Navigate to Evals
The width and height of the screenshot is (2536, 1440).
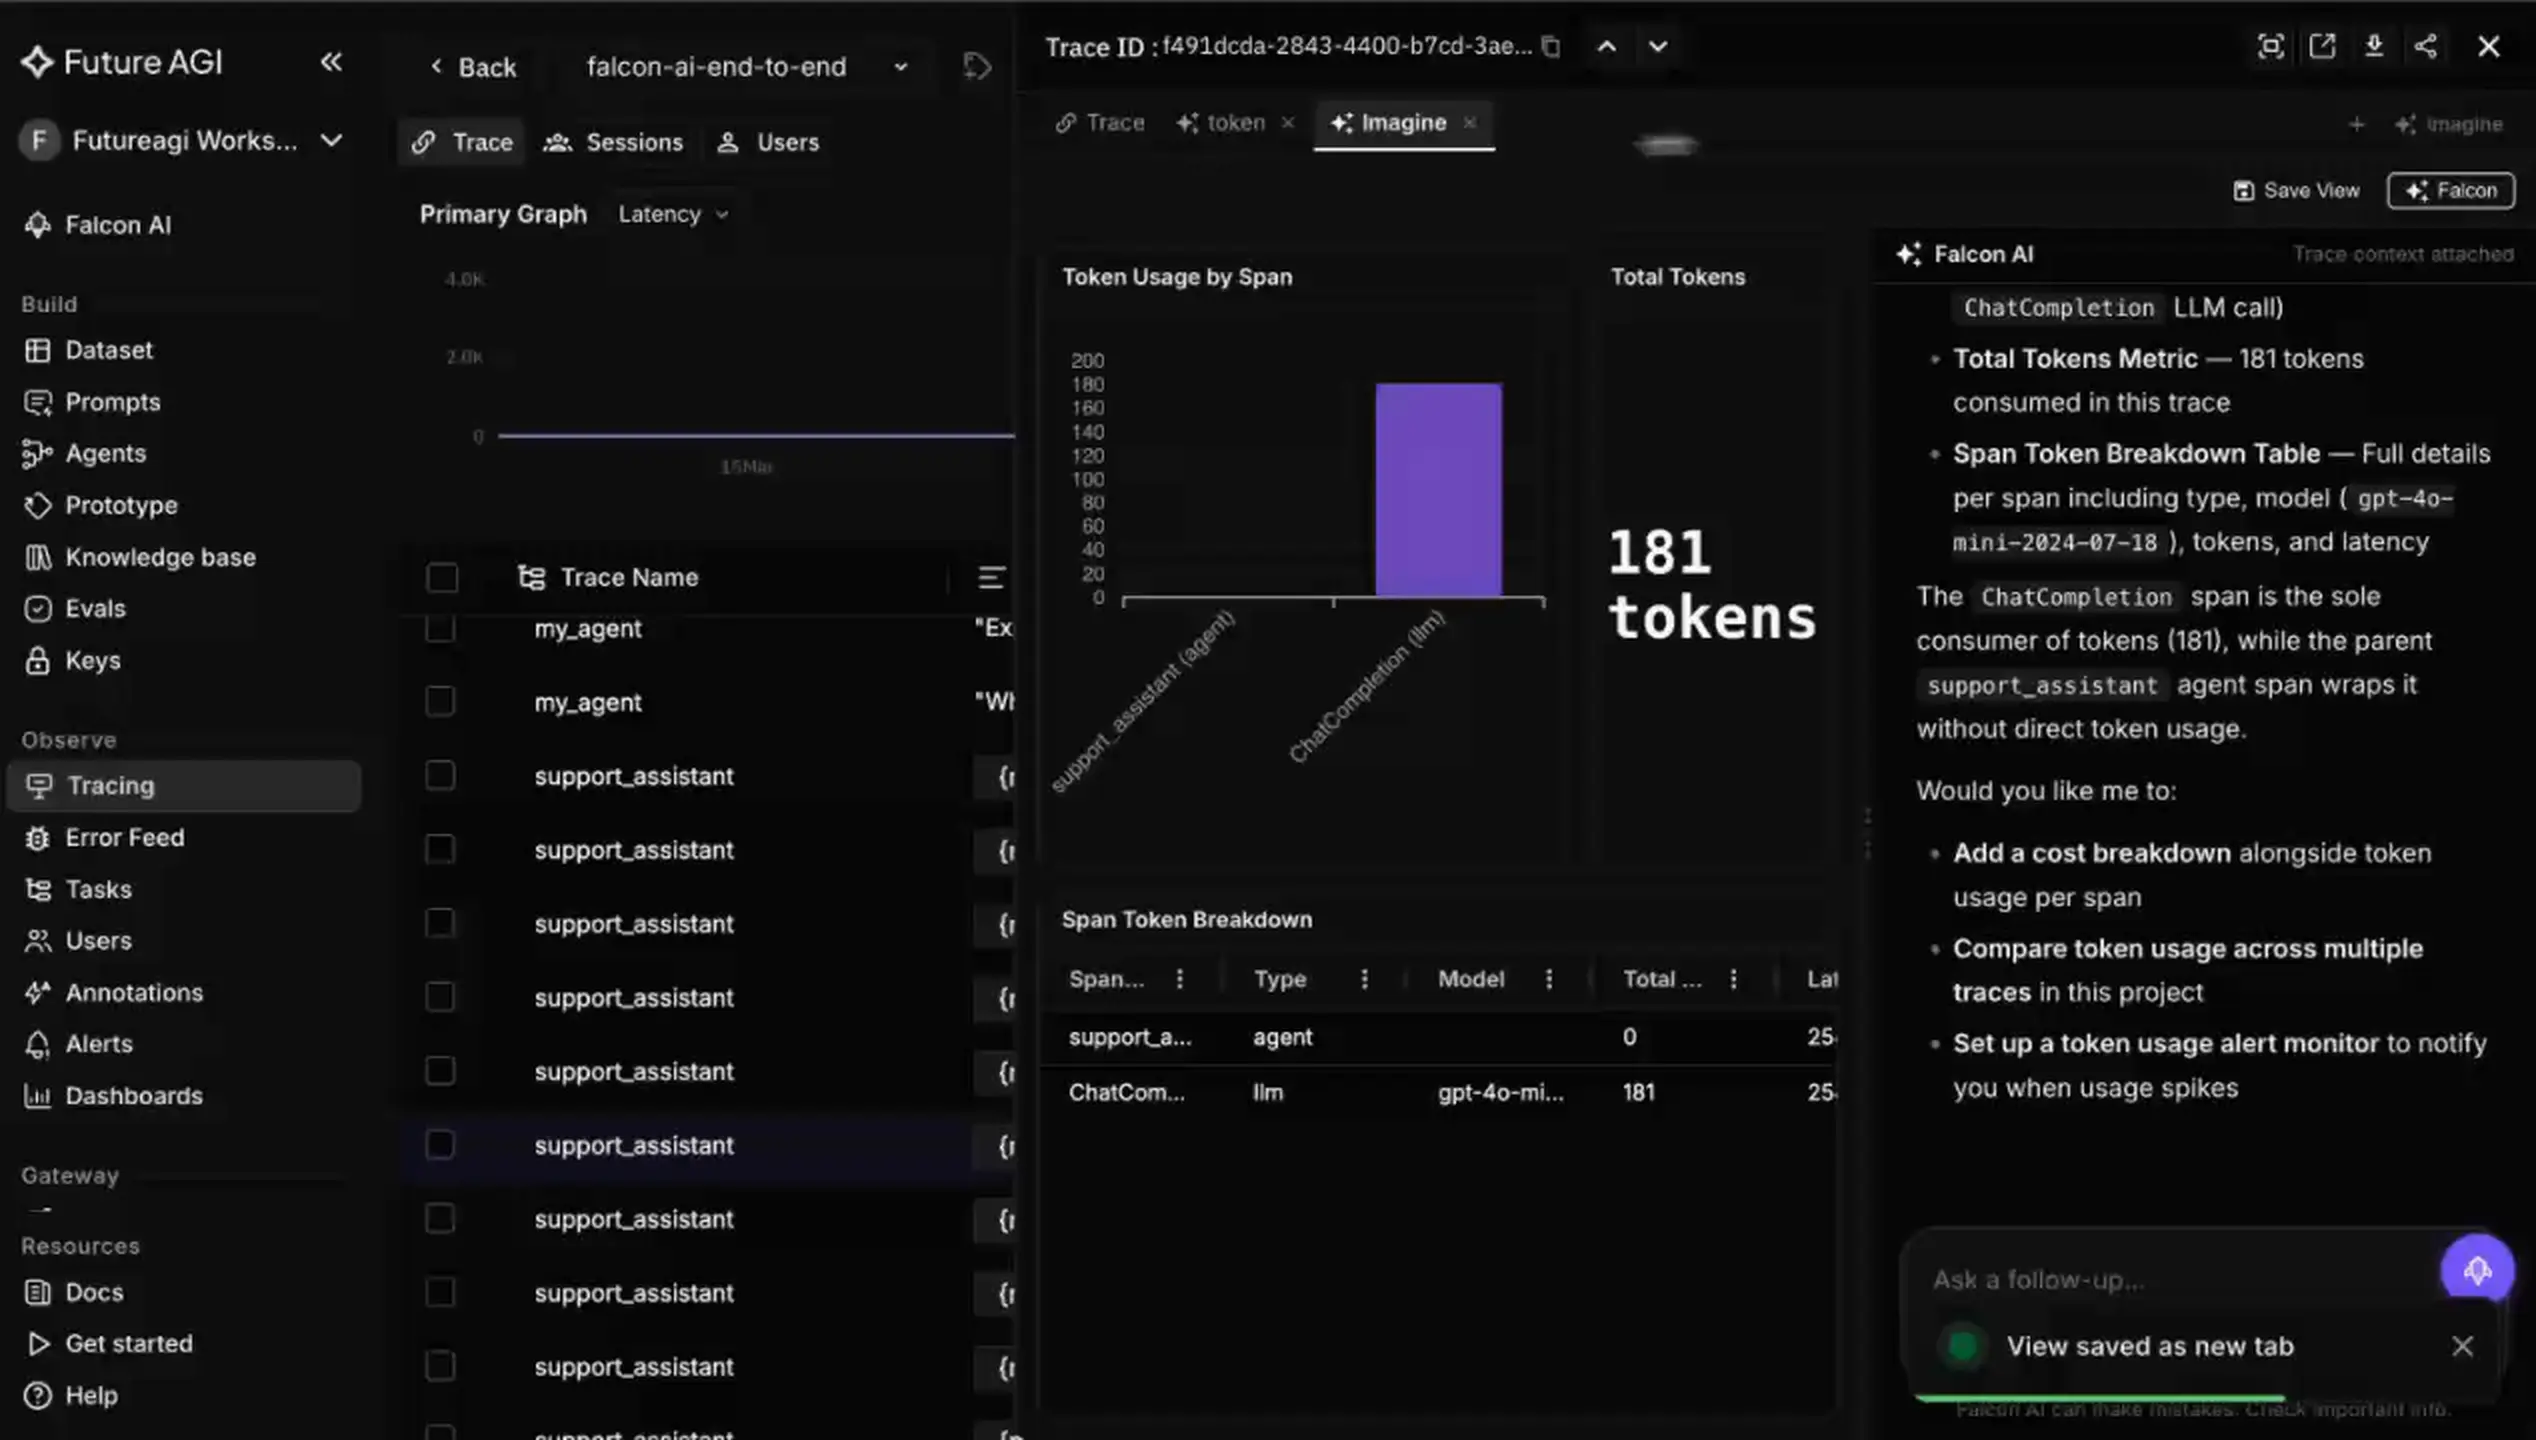click(x=75, y=608)
